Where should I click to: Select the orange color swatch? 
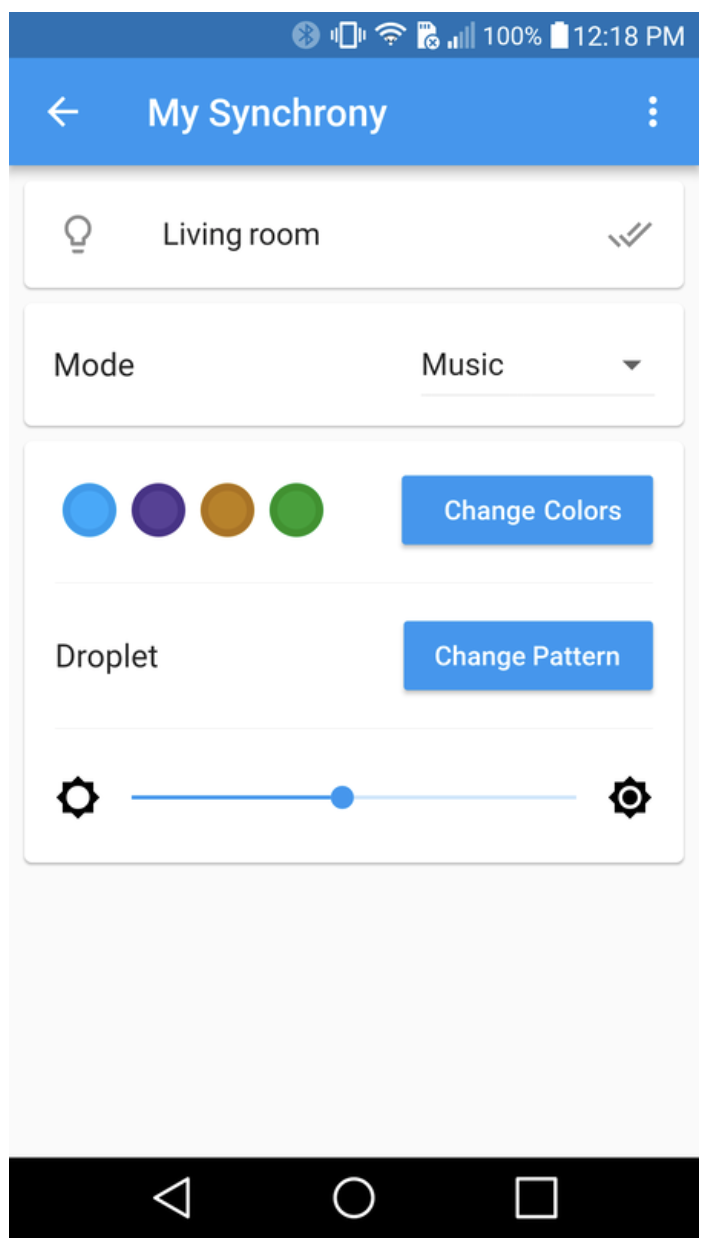tap(227, 510)
